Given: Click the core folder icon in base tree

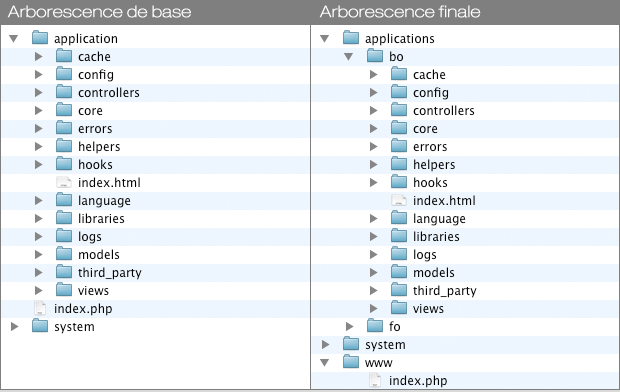Looking at the screenshot, I should coord(64,110).
